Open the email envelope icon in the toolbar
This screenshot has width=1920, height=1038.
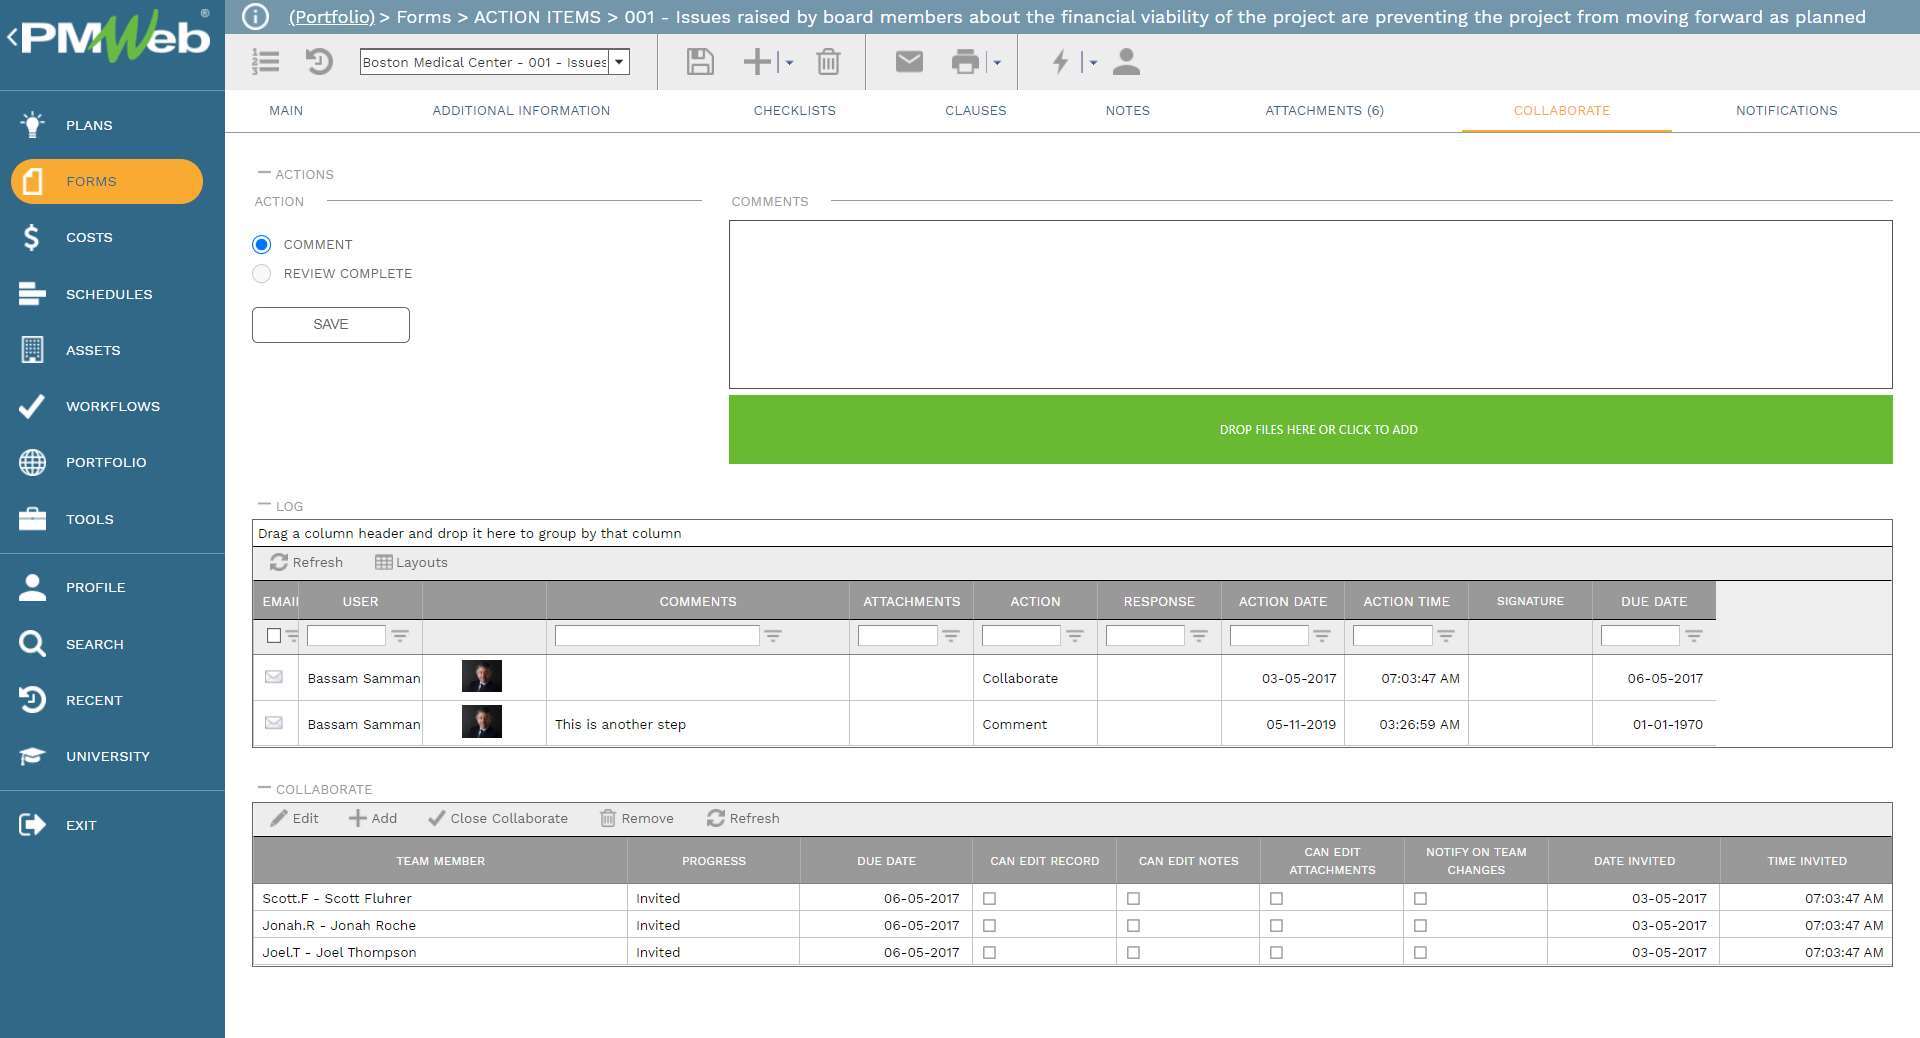pos(908,62)
